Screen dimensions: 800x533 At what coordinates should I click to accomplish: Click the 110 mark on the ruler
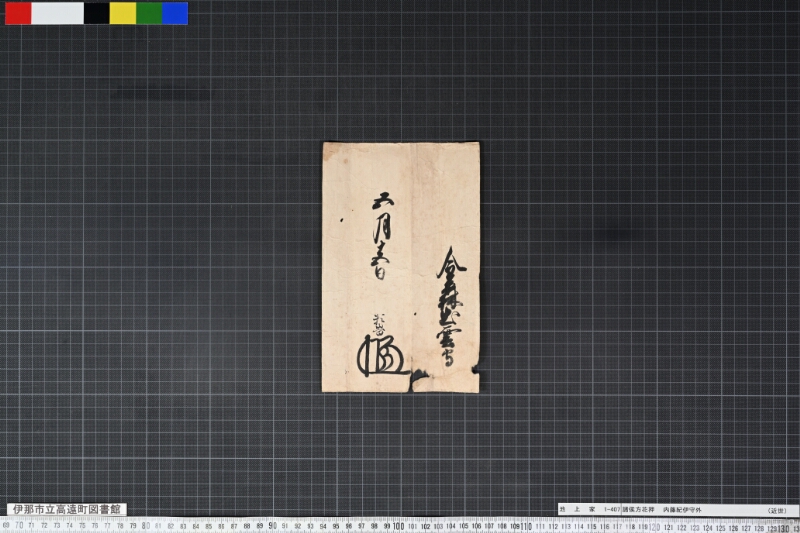[x=526, y=526]
